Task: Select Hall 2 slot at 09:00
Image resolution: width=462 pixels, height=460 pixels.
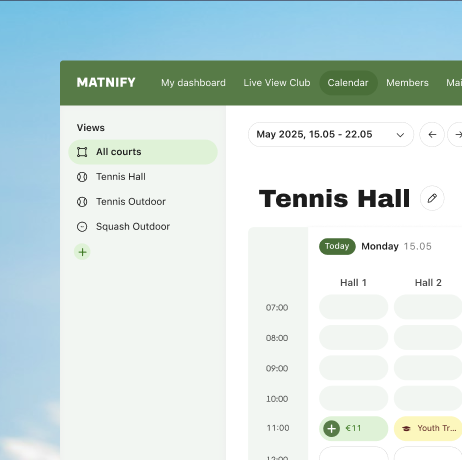Action: [428, 368]
